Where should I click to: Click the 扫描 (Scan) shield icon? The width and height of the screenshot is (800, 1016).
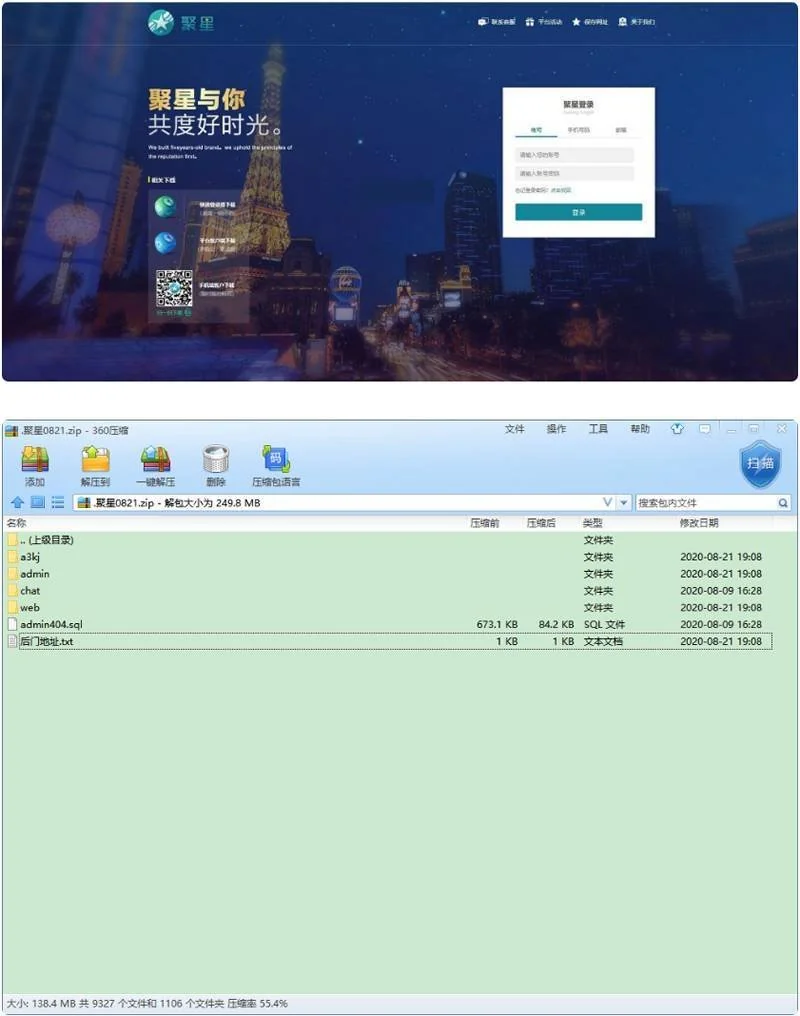pyautogui.click(x=759, y=464)
